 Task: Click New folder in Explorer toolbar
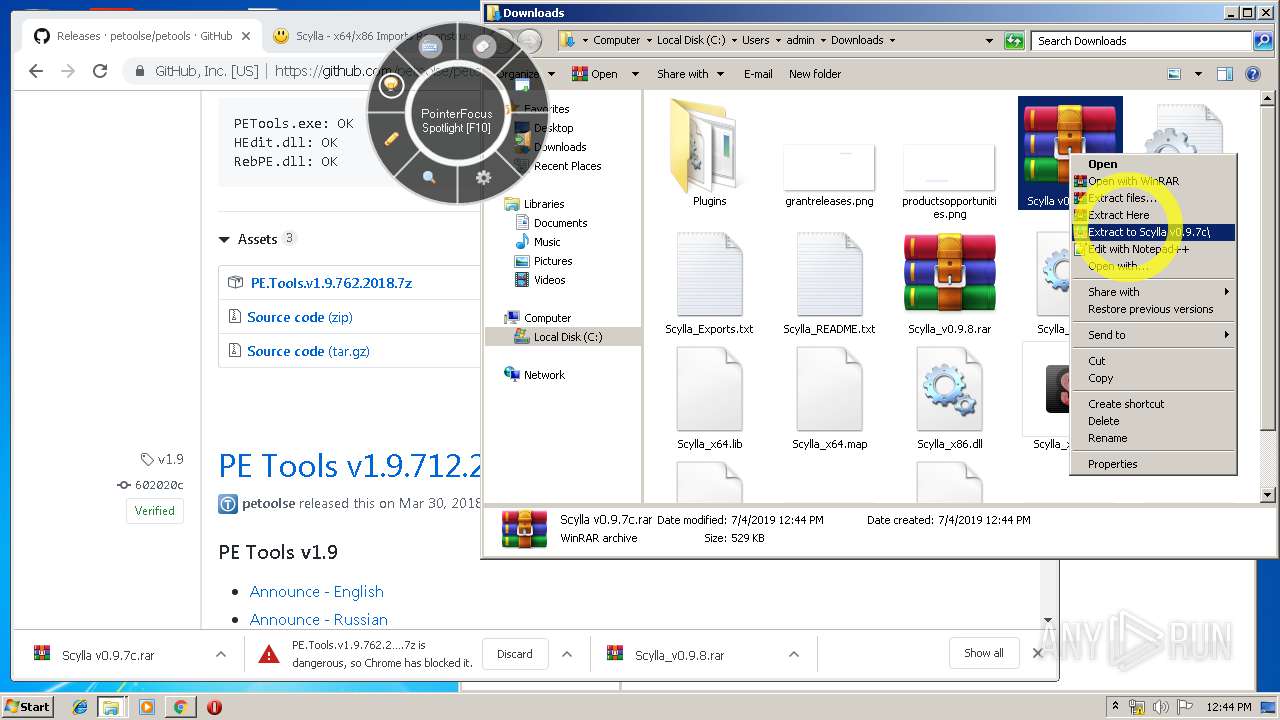coord(814,74)
